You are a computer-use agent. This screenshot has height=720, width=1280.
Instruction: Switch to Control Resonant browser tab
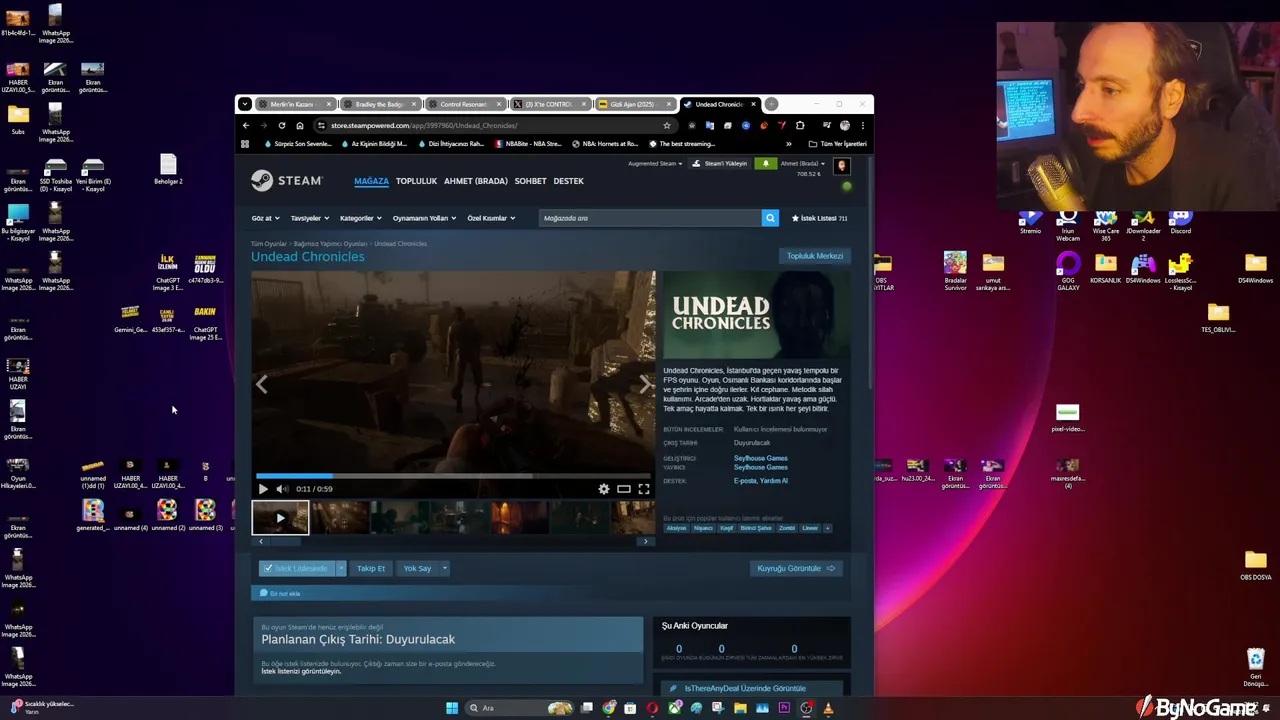tap(464, 104)
